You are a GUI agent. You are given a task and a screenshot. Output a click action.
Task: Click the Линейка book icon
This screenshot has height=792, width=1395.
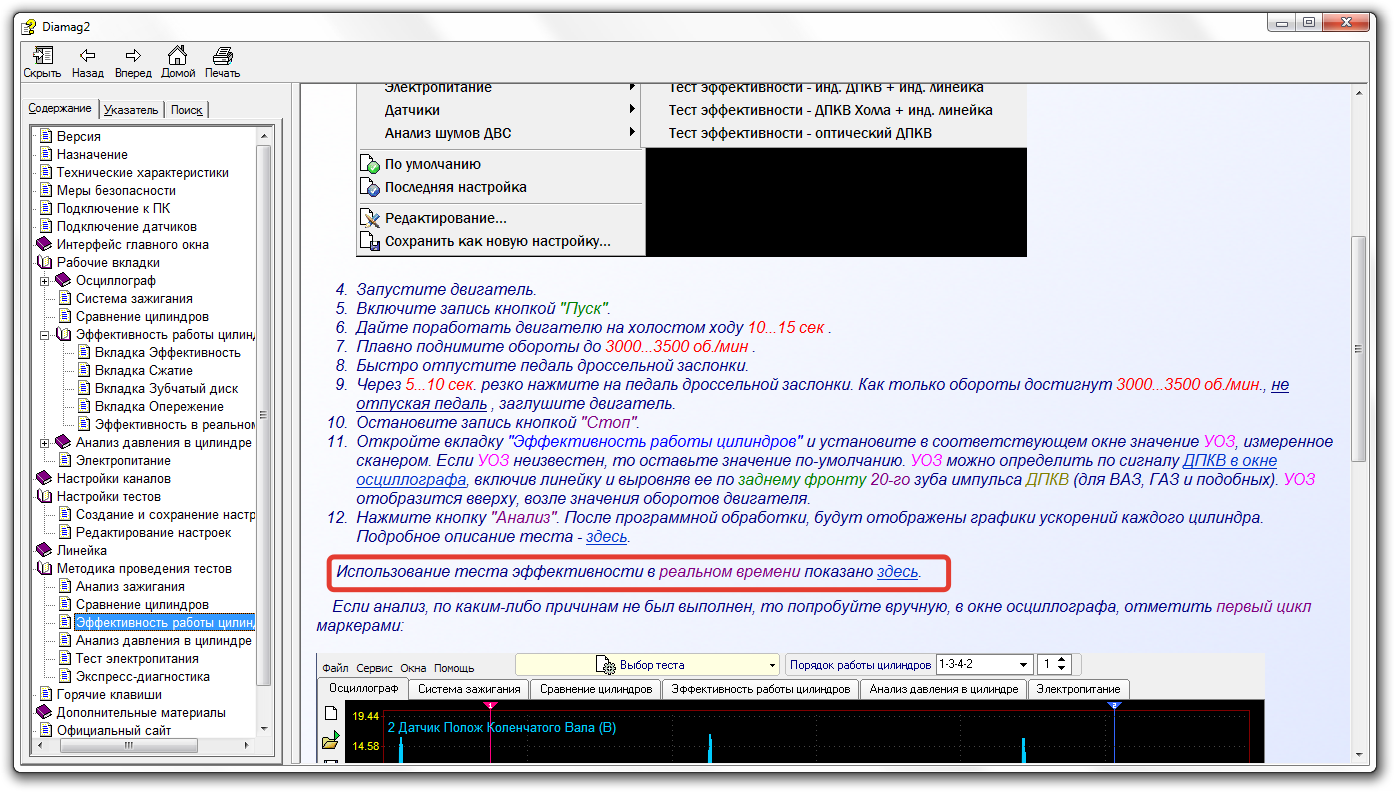tap(44, 550)
